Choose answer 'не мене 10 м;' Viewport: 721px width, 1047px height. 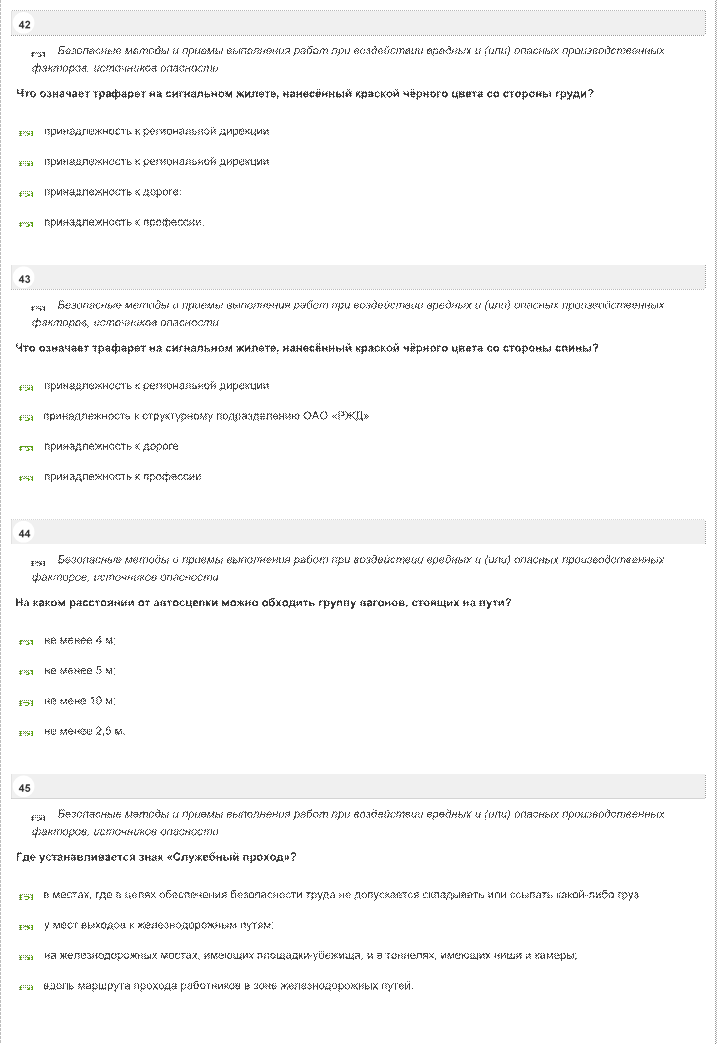pyautogui.click(x=80, y=701)
